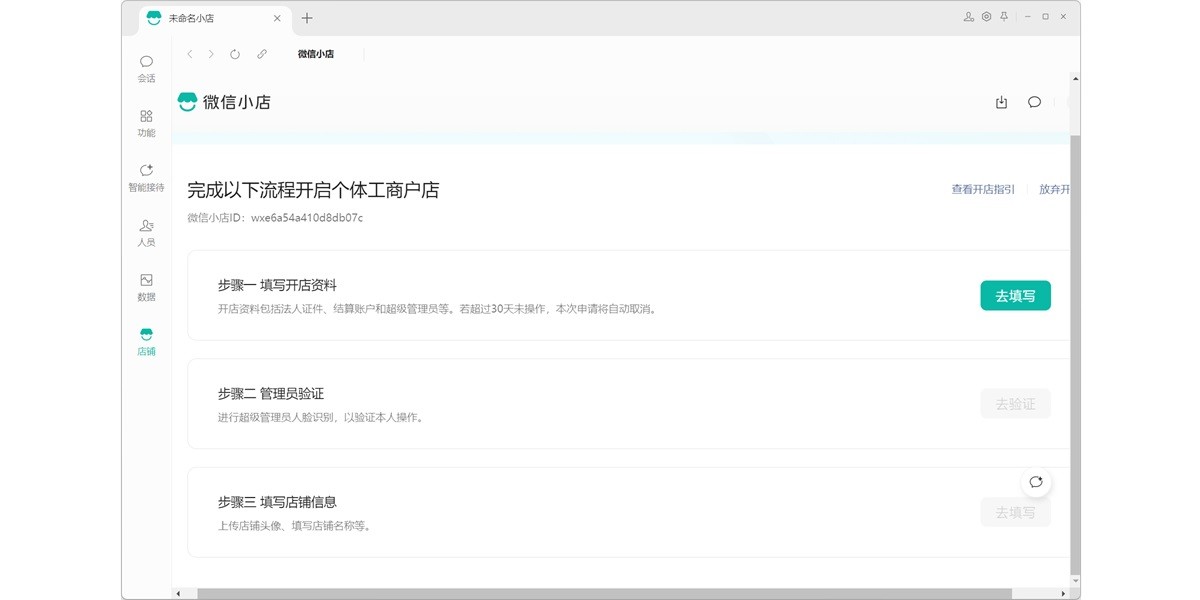
Task: Go back using the left arrow icon
Action: point(190,55)
